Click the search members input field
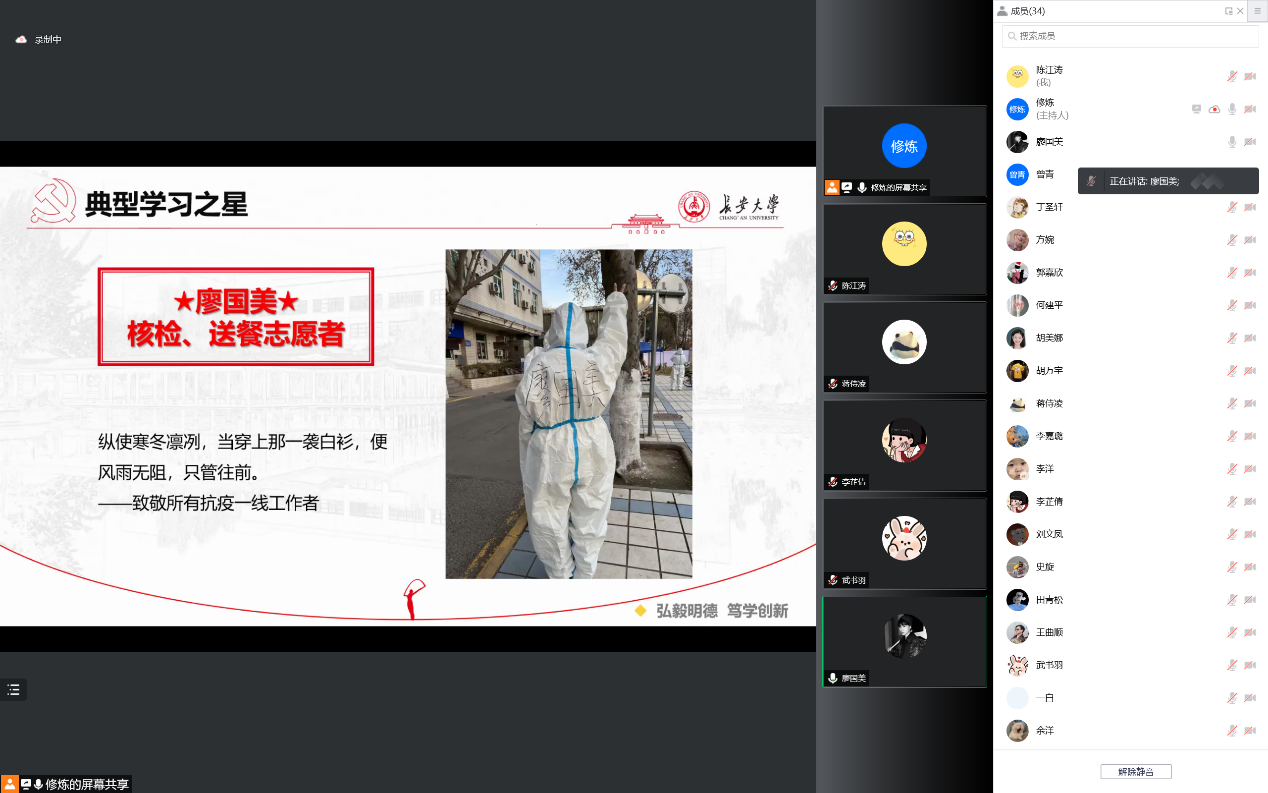 click(1130, 36)
